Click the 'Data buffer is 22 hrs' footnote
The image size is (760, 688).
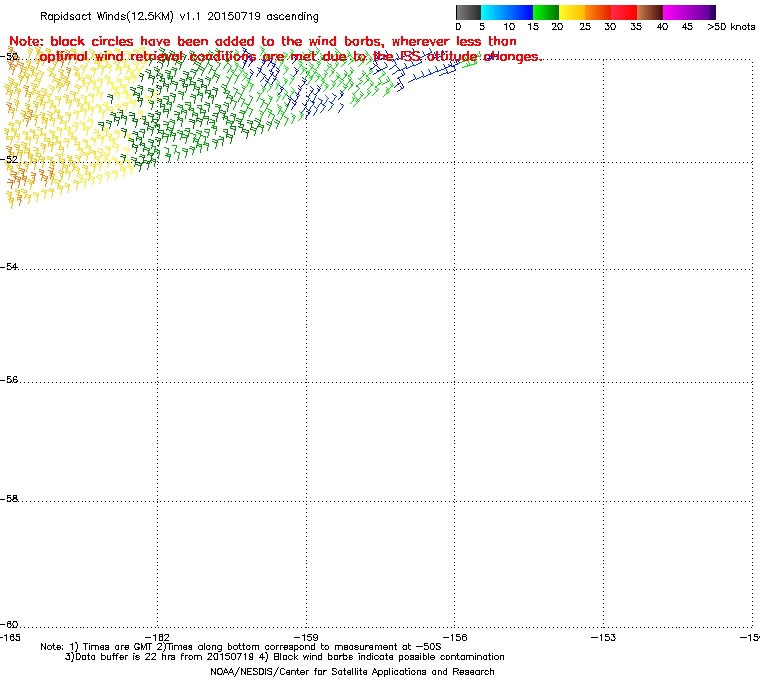coord(285,657)
